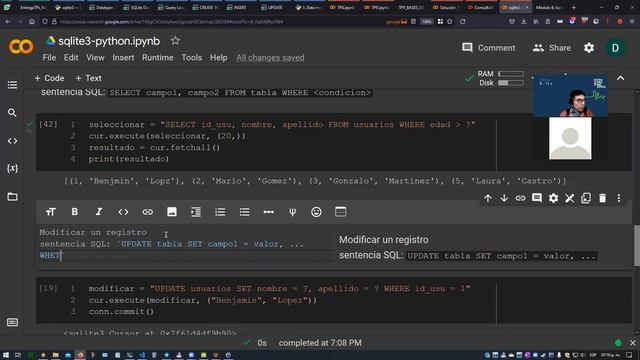Move the selected cell up
This screenshot has width=640, height=360.
(488, 198)
